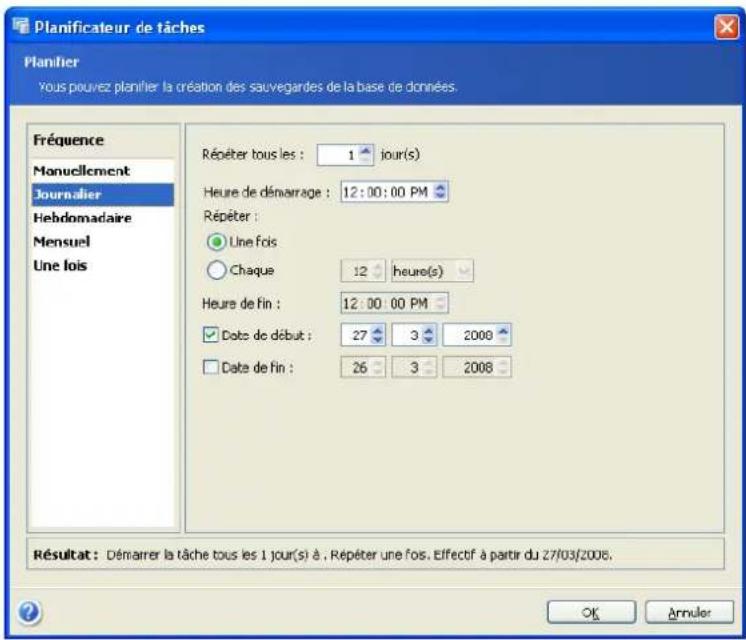Click the Fréquence panel header
This screenshot has width=746, height=640.
(69, 140)
